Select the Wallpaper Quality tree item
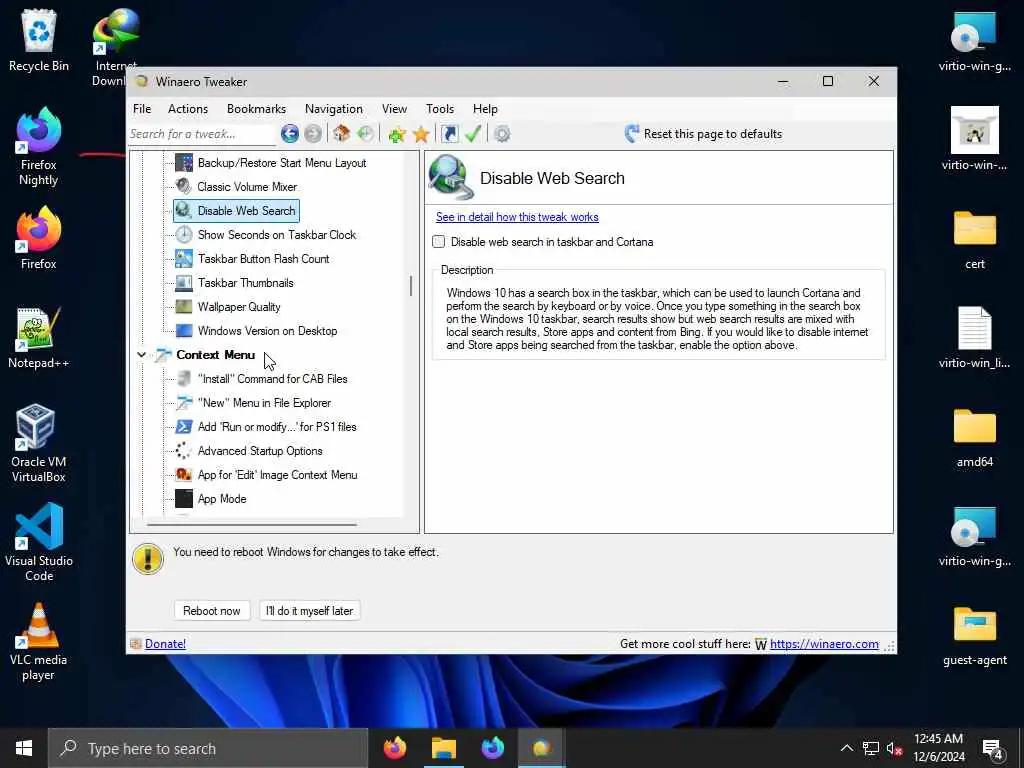This screenshot has width=1024, height=768. (239, 307)
